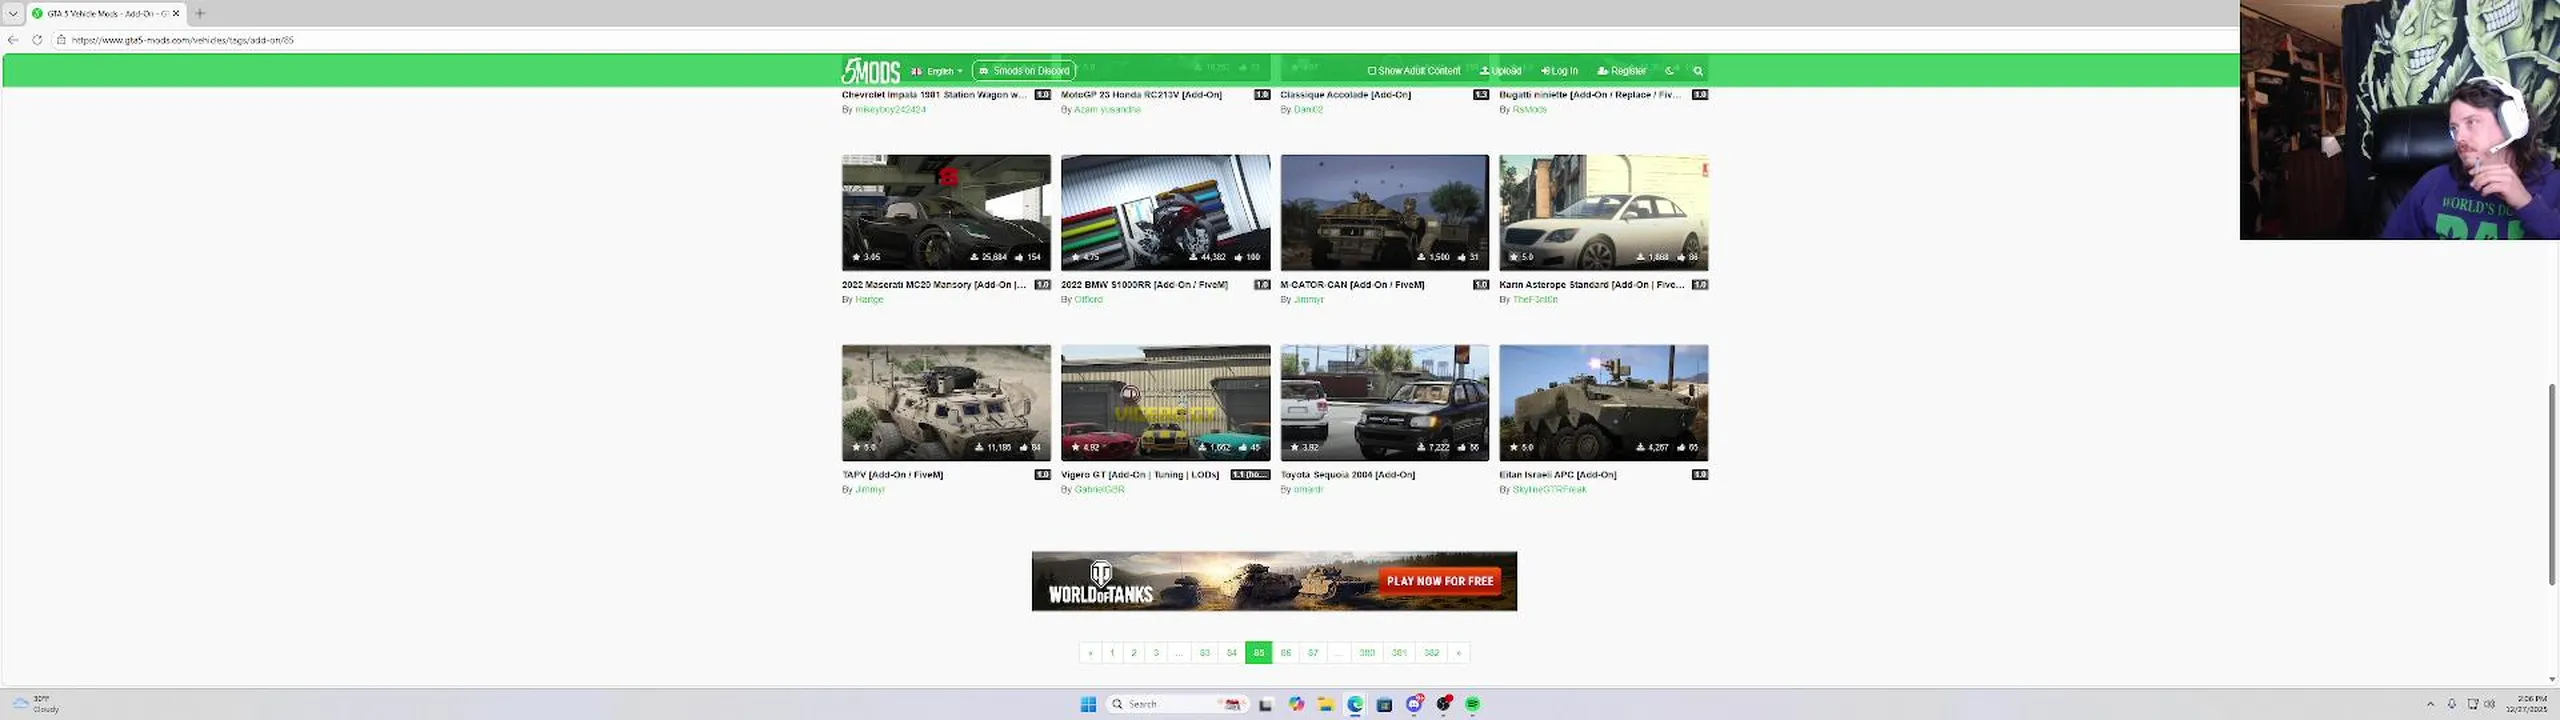Open the Vigero GT thumbnail
Screen dimensions: 2560x720
tap(1165, 402)
